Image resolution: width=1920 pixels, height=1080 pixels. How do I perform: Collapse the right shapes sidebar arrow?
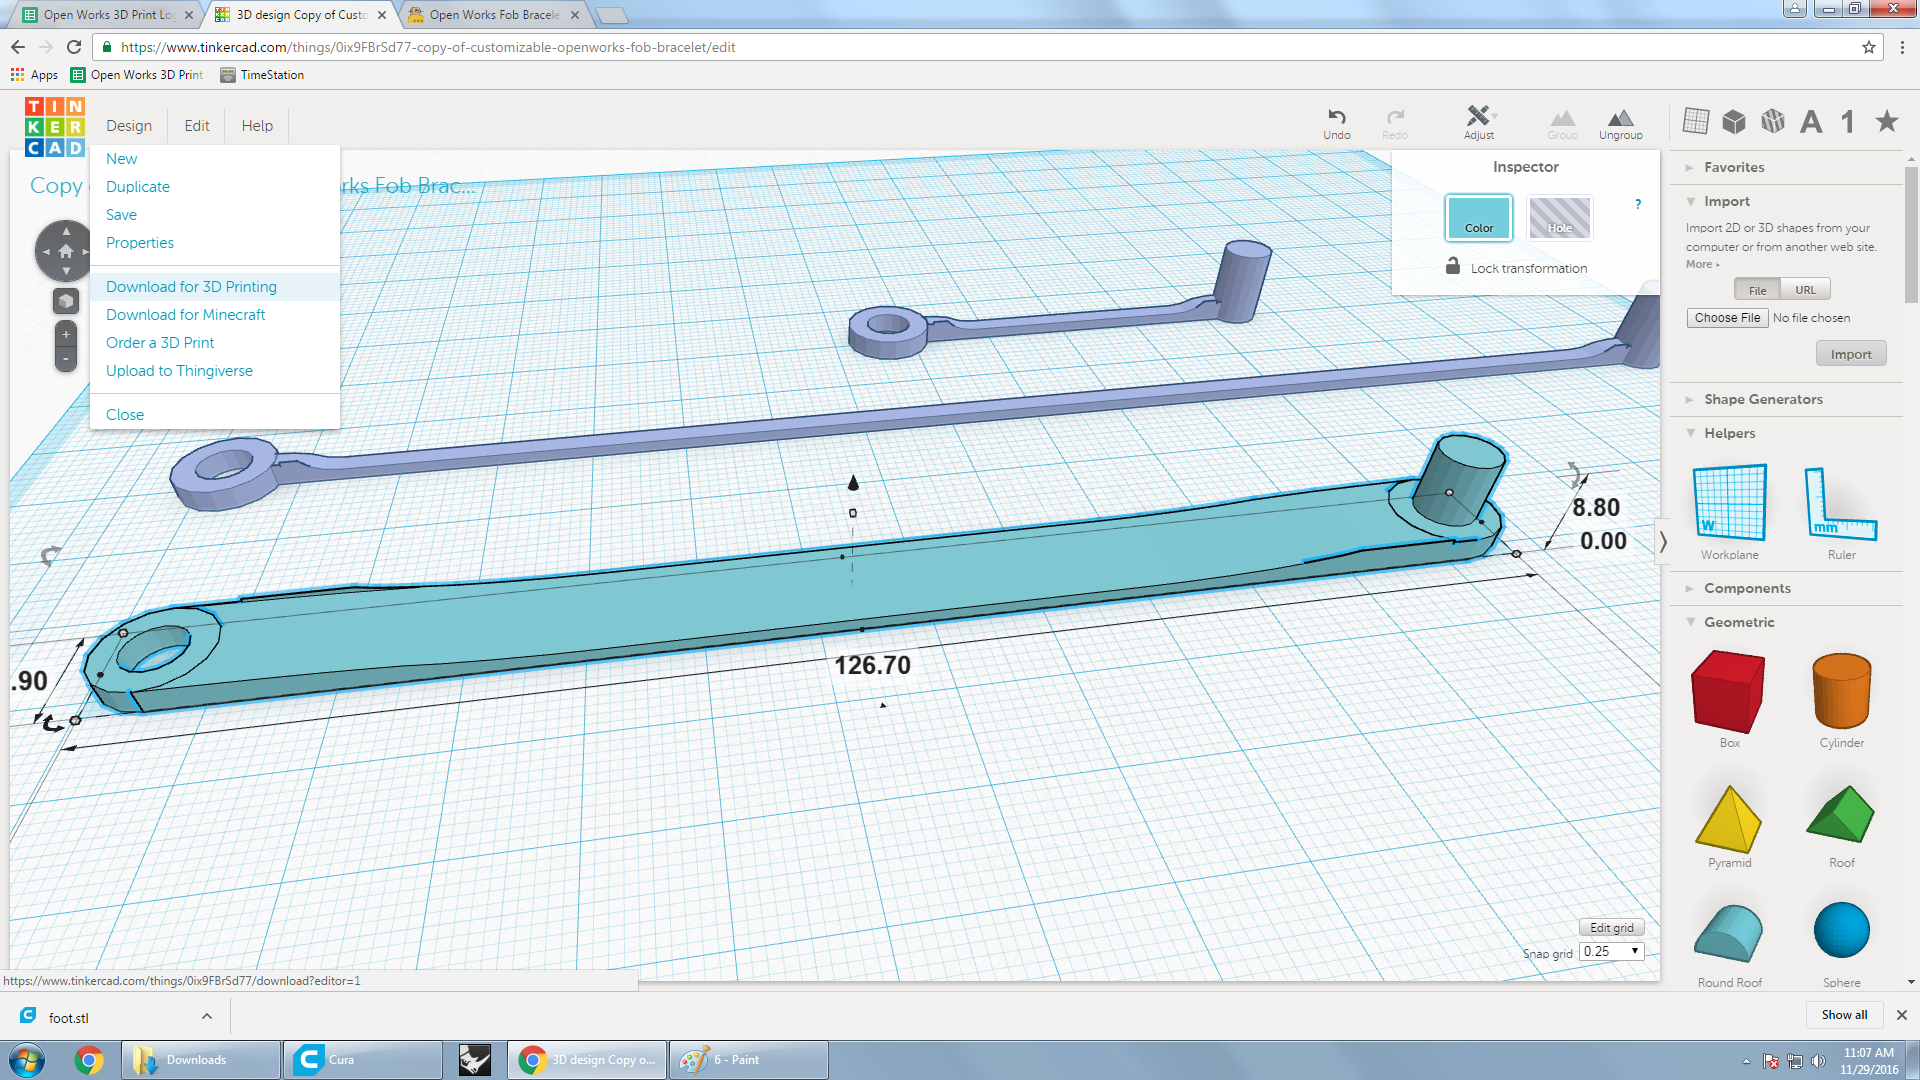pos(1663,542)
